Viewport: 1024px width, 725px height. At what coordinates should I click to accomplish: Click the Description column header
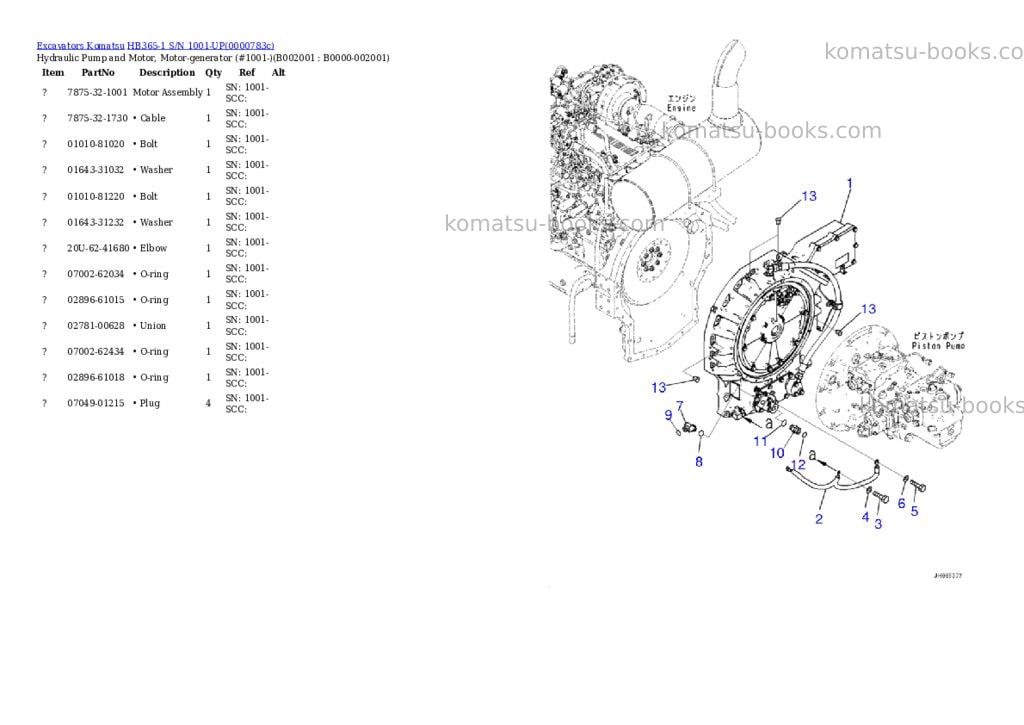pyautogui.click(x=167, y=72)
